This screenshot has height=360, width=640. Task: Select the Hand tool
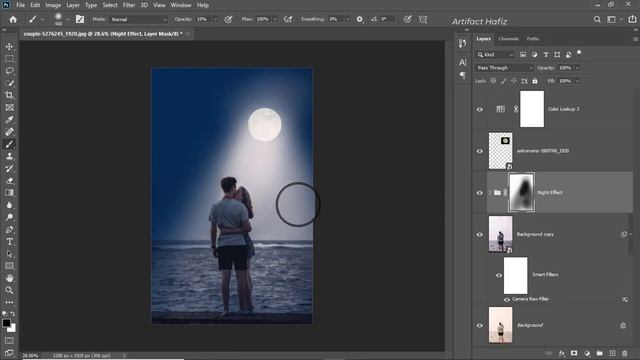[x=9, y=278]
